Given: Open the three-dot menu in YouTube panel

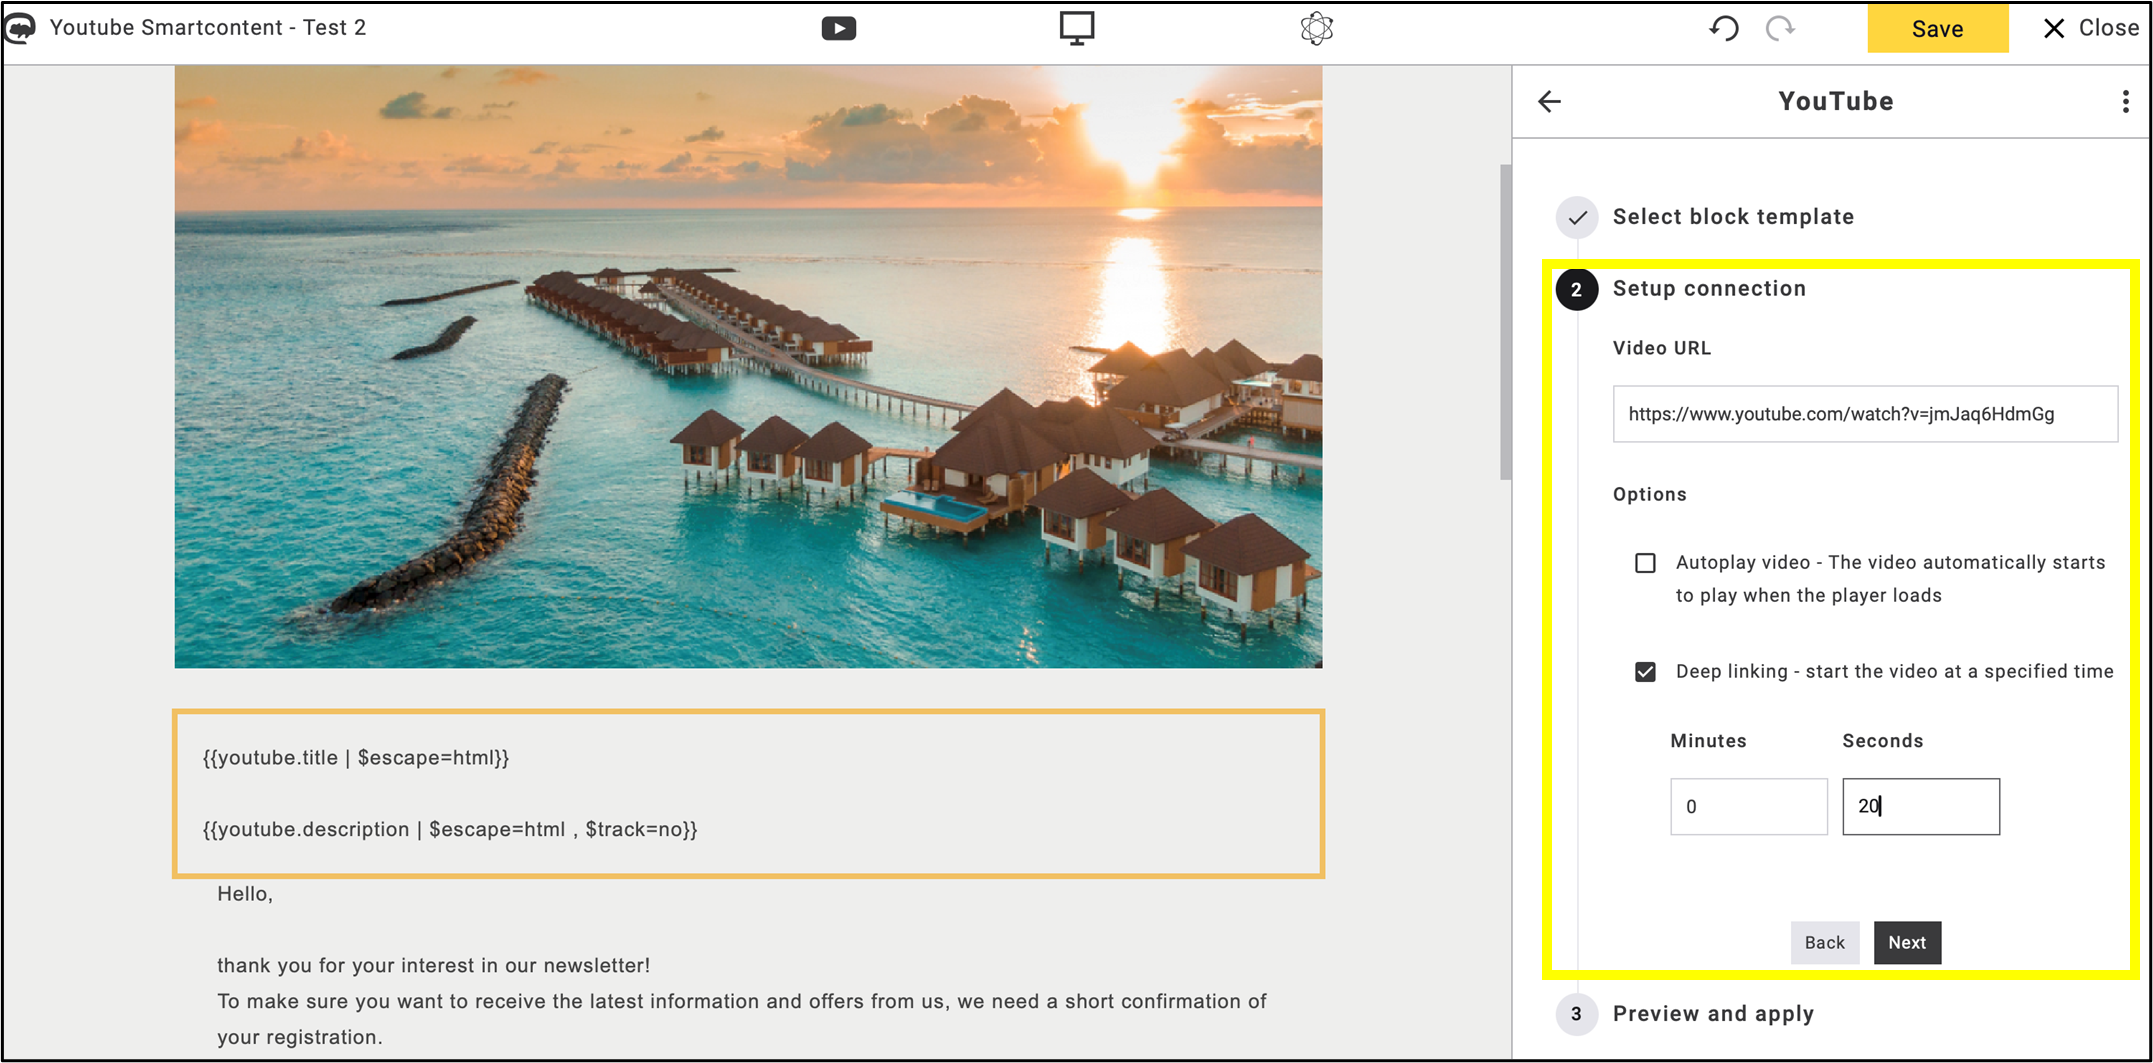Looking at the screenshot, I should (2125, 101).
